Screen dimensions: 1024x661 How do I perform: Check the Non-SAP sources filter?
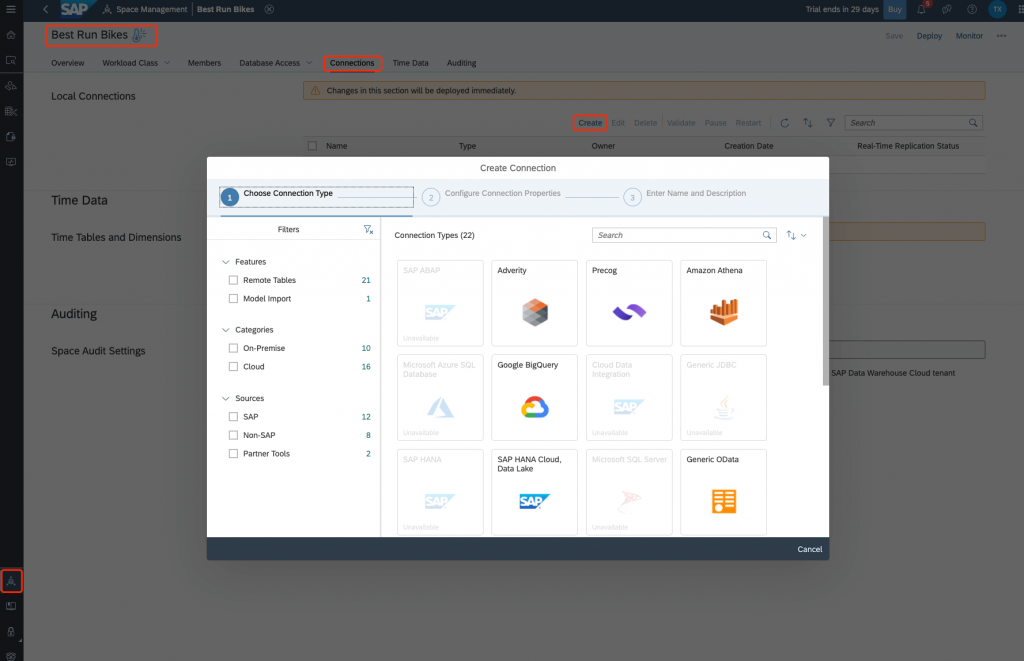(x=233, y=435)
